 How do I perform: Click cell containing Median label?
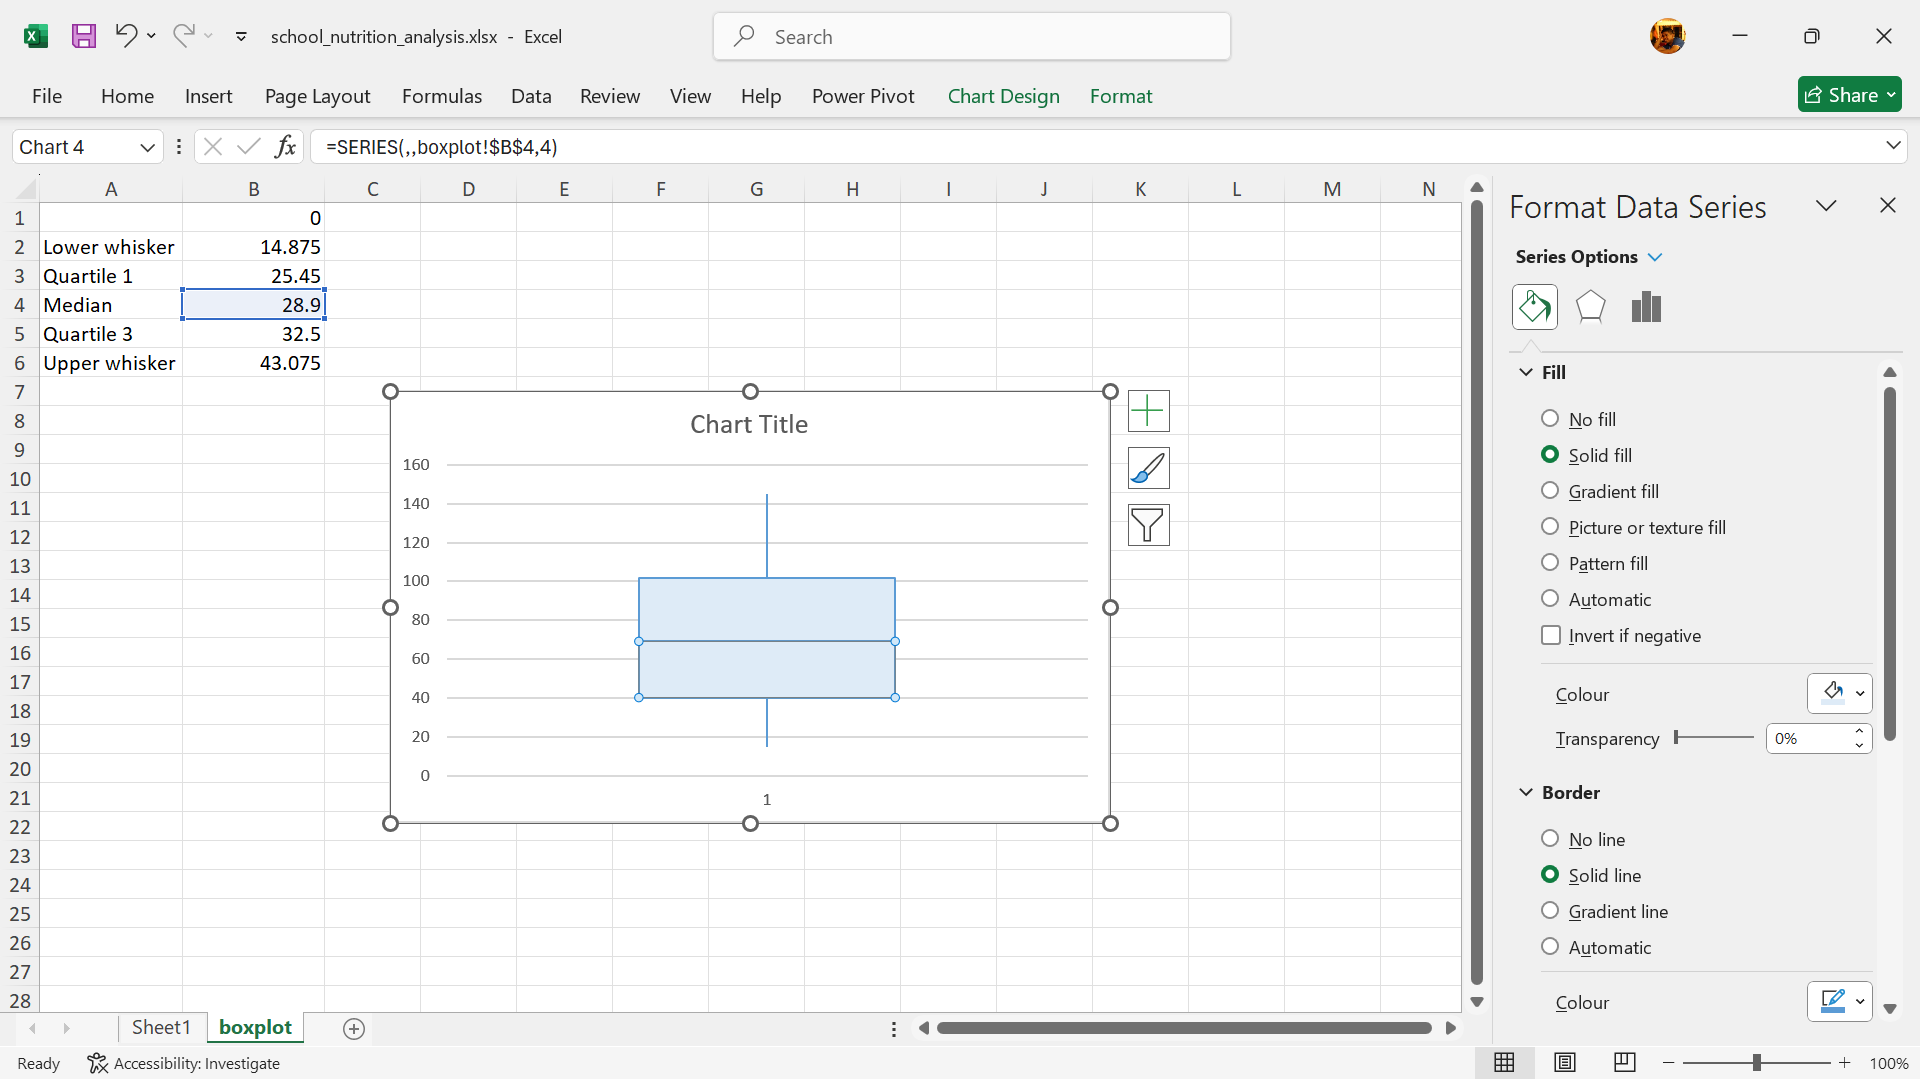pyautogui.click(x=111, y=305)
